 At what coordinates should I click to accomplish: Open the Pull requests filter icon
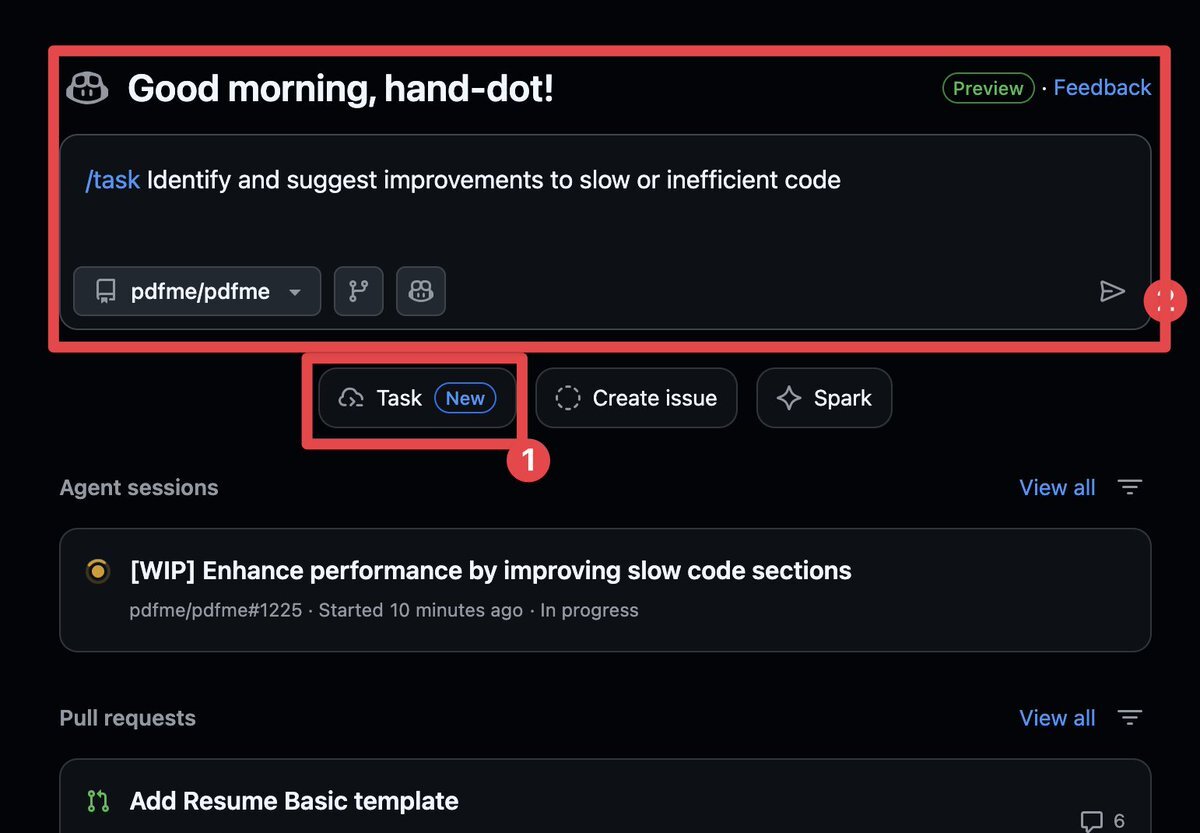pyautogui.click(x=1130, y=718)
